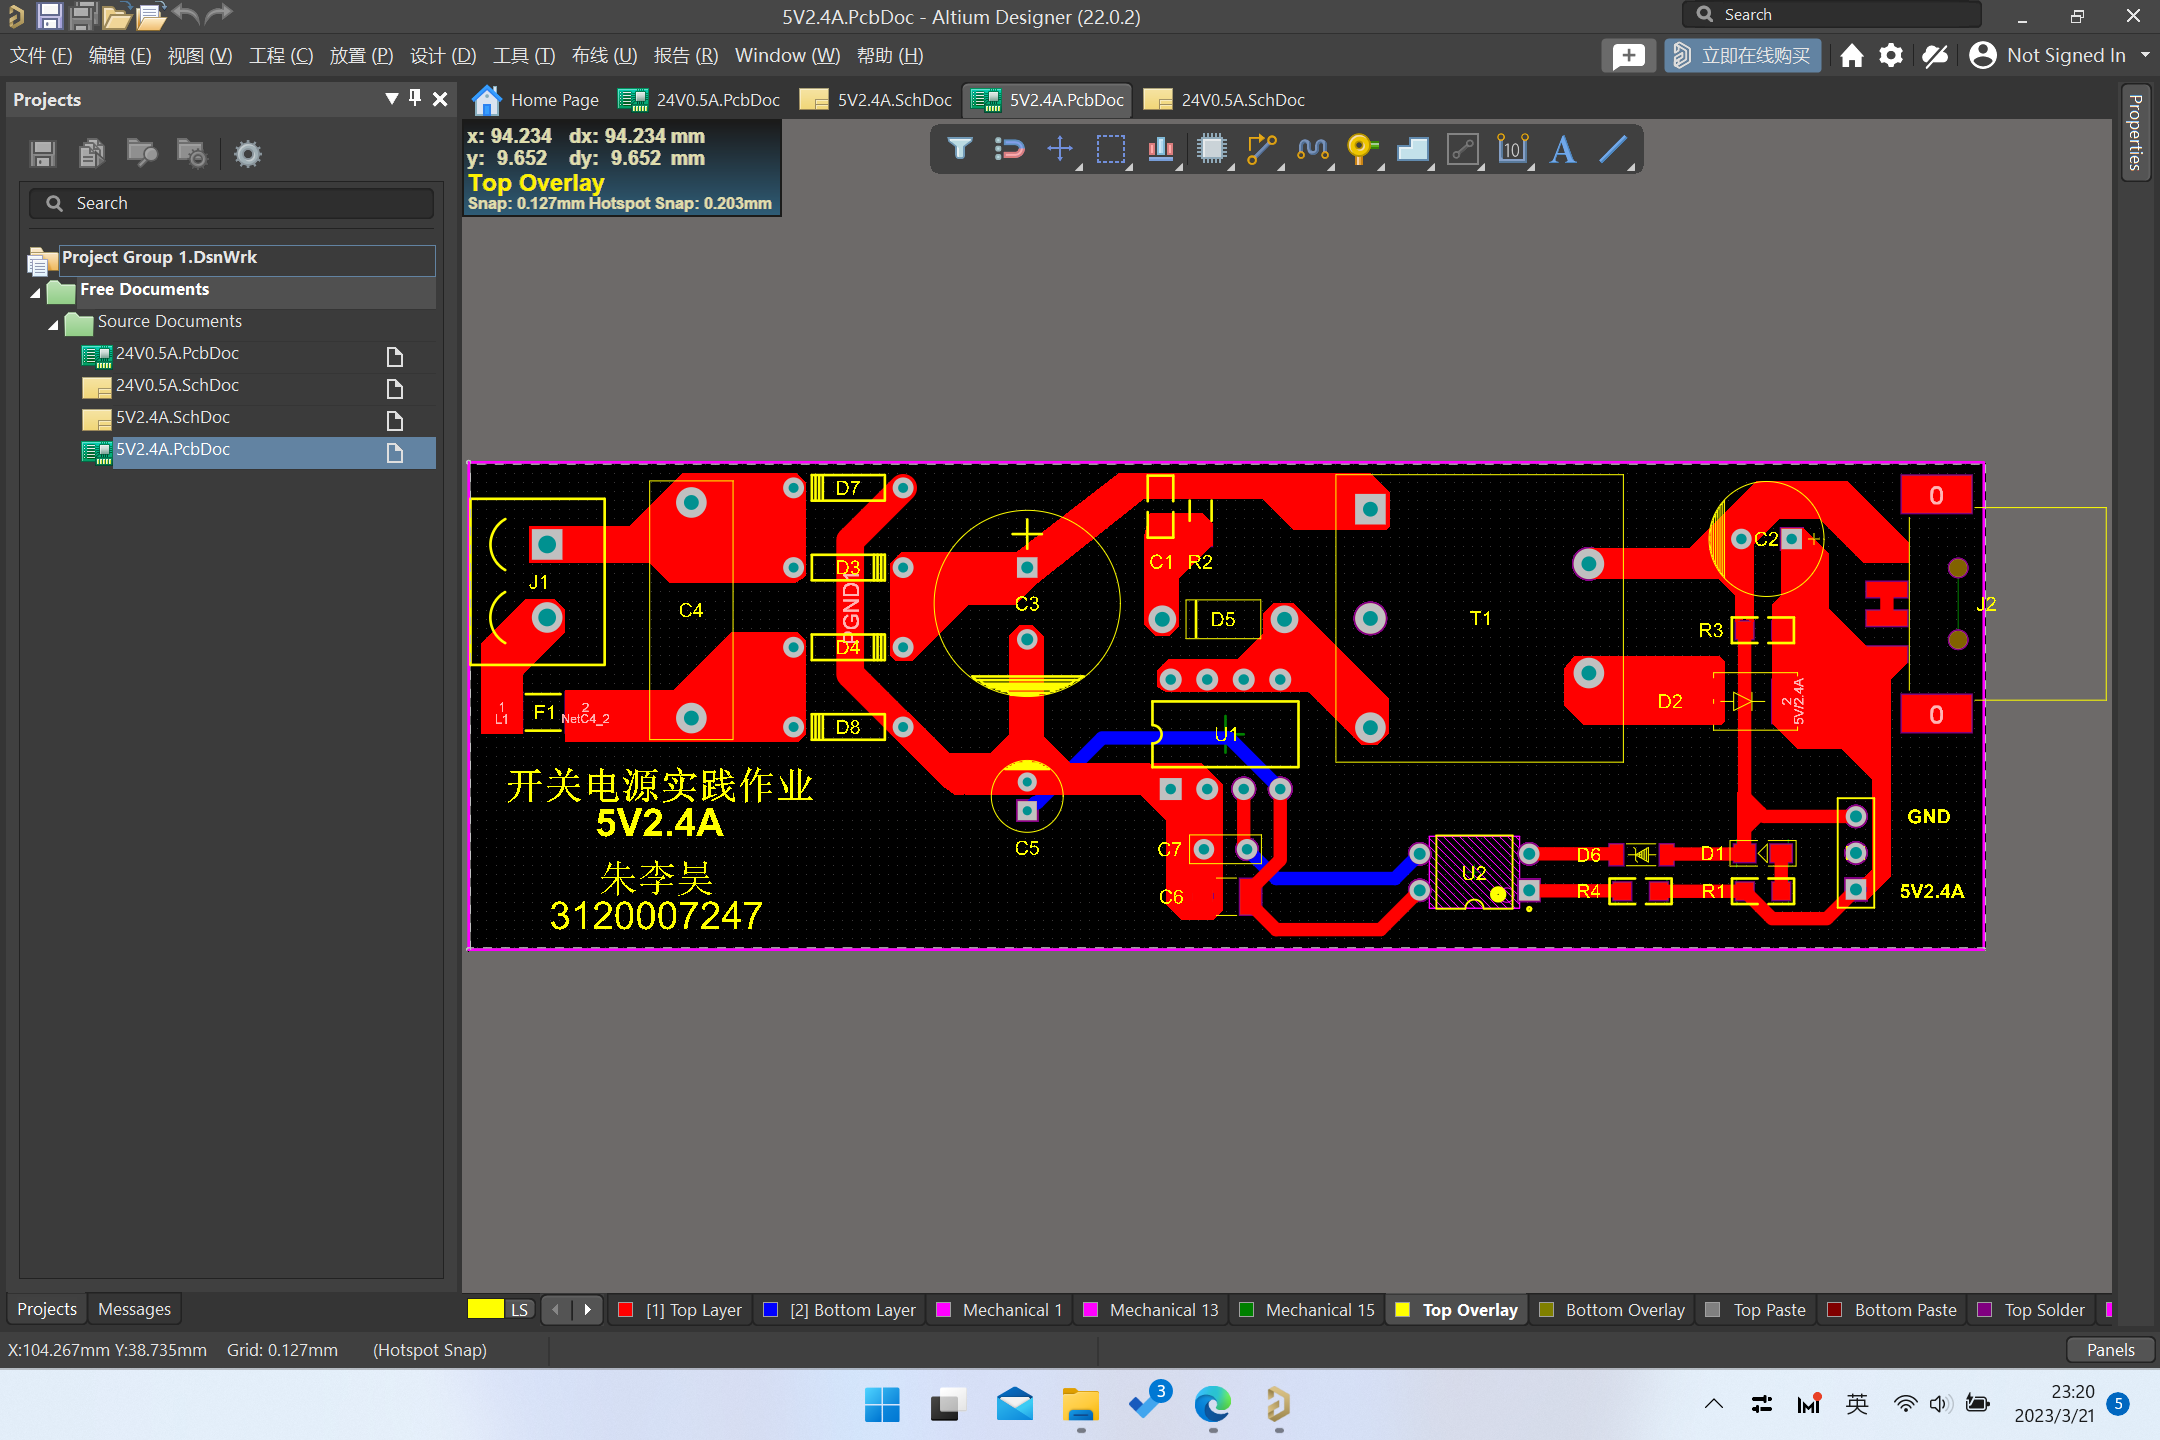Collapse the Source Documents folder
Screen dimensions: 2160x1440
(x=53, y=323)
